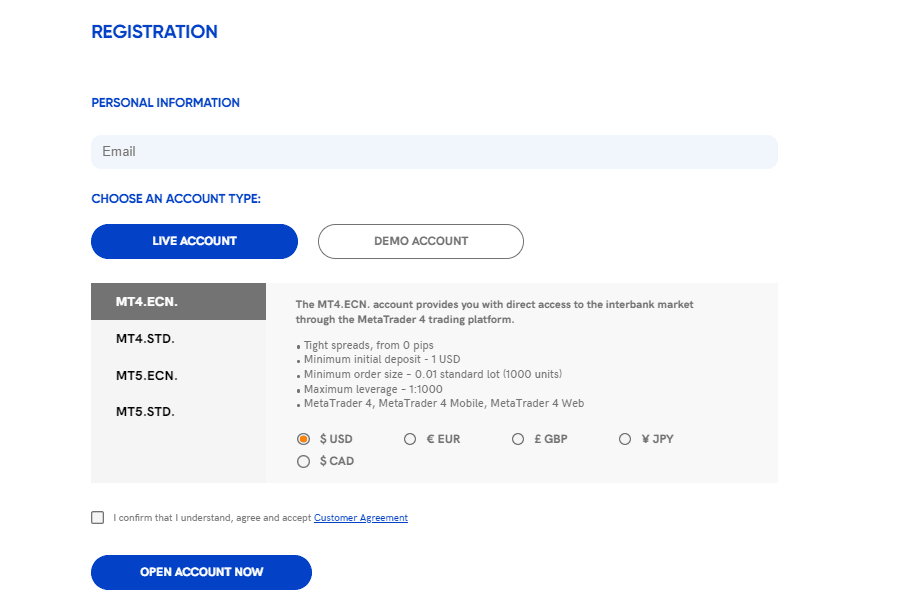Select the USD currency radio circle

[x=303, y=439]
